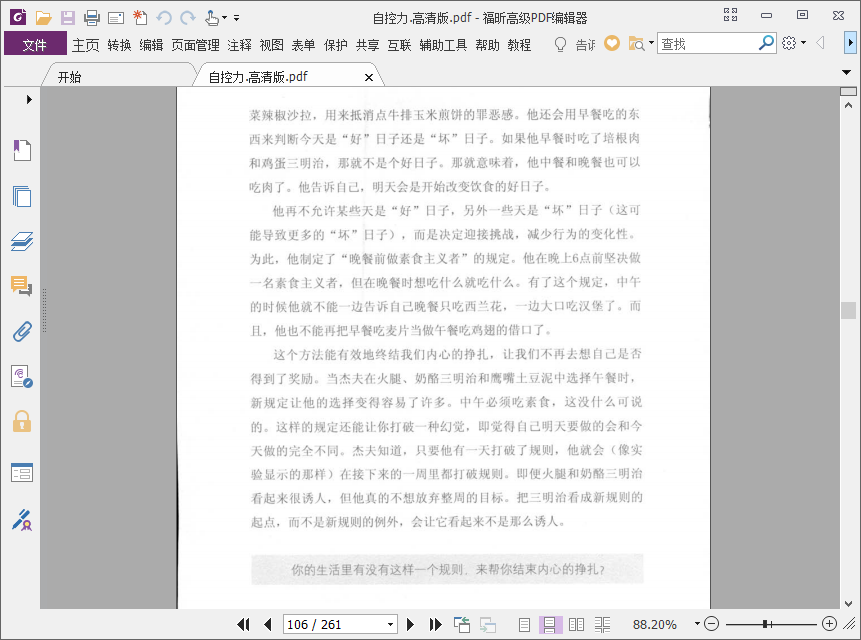Open the Layers panel icon

(22, 242)
